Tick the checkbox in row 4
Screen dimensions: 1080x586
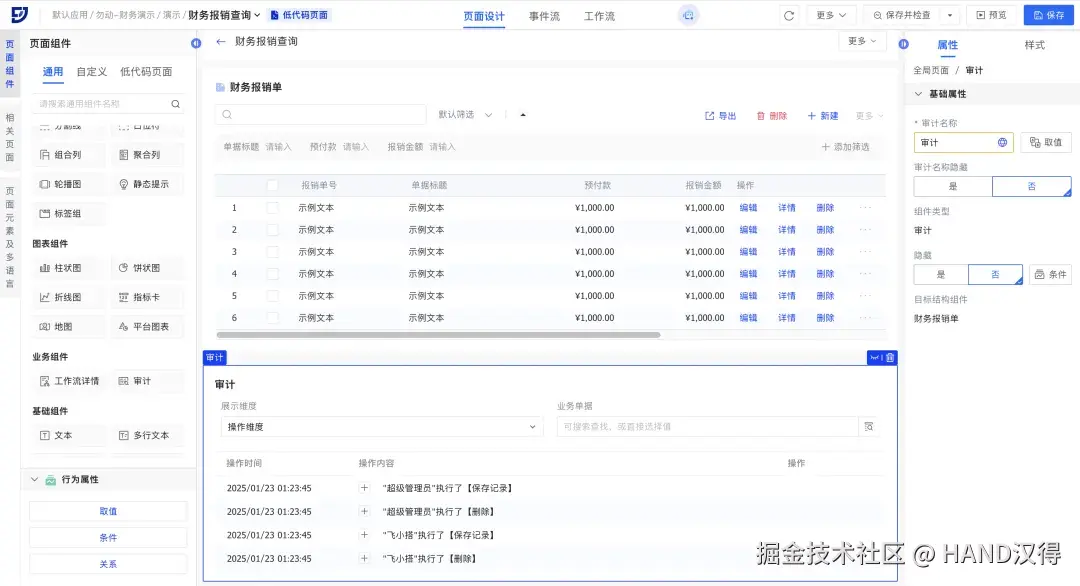click(273, 274)
